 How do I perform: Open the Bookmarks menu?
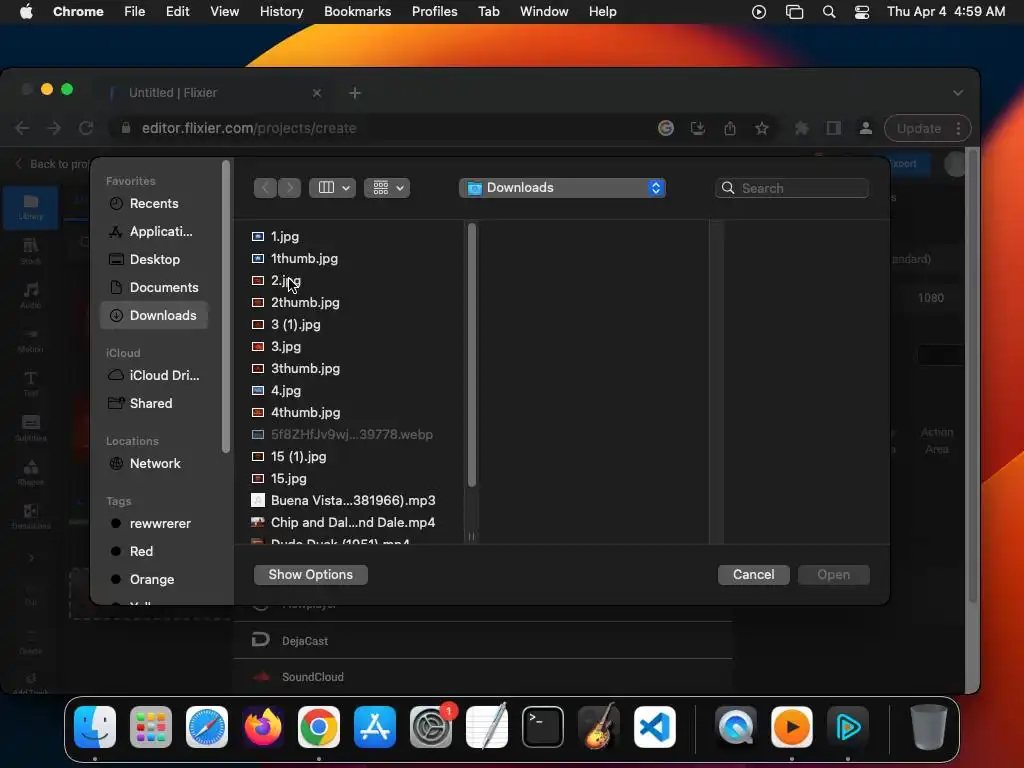[x=357, y=12]
